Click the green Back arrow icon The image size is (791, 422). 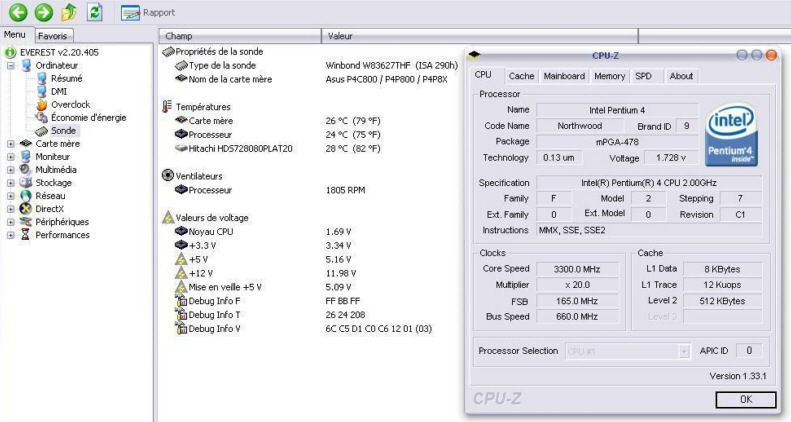18,12
